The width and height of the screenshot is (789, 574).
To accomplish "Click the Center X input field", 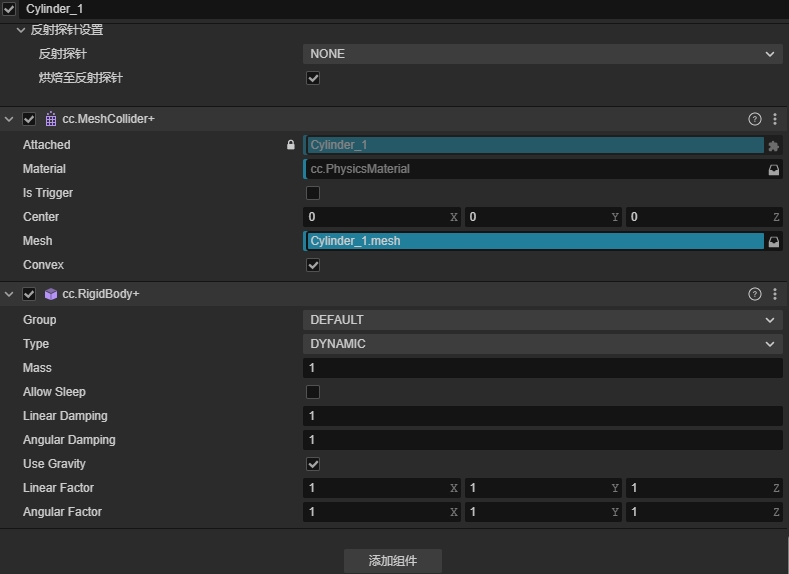I will click(x=381, y=217).
